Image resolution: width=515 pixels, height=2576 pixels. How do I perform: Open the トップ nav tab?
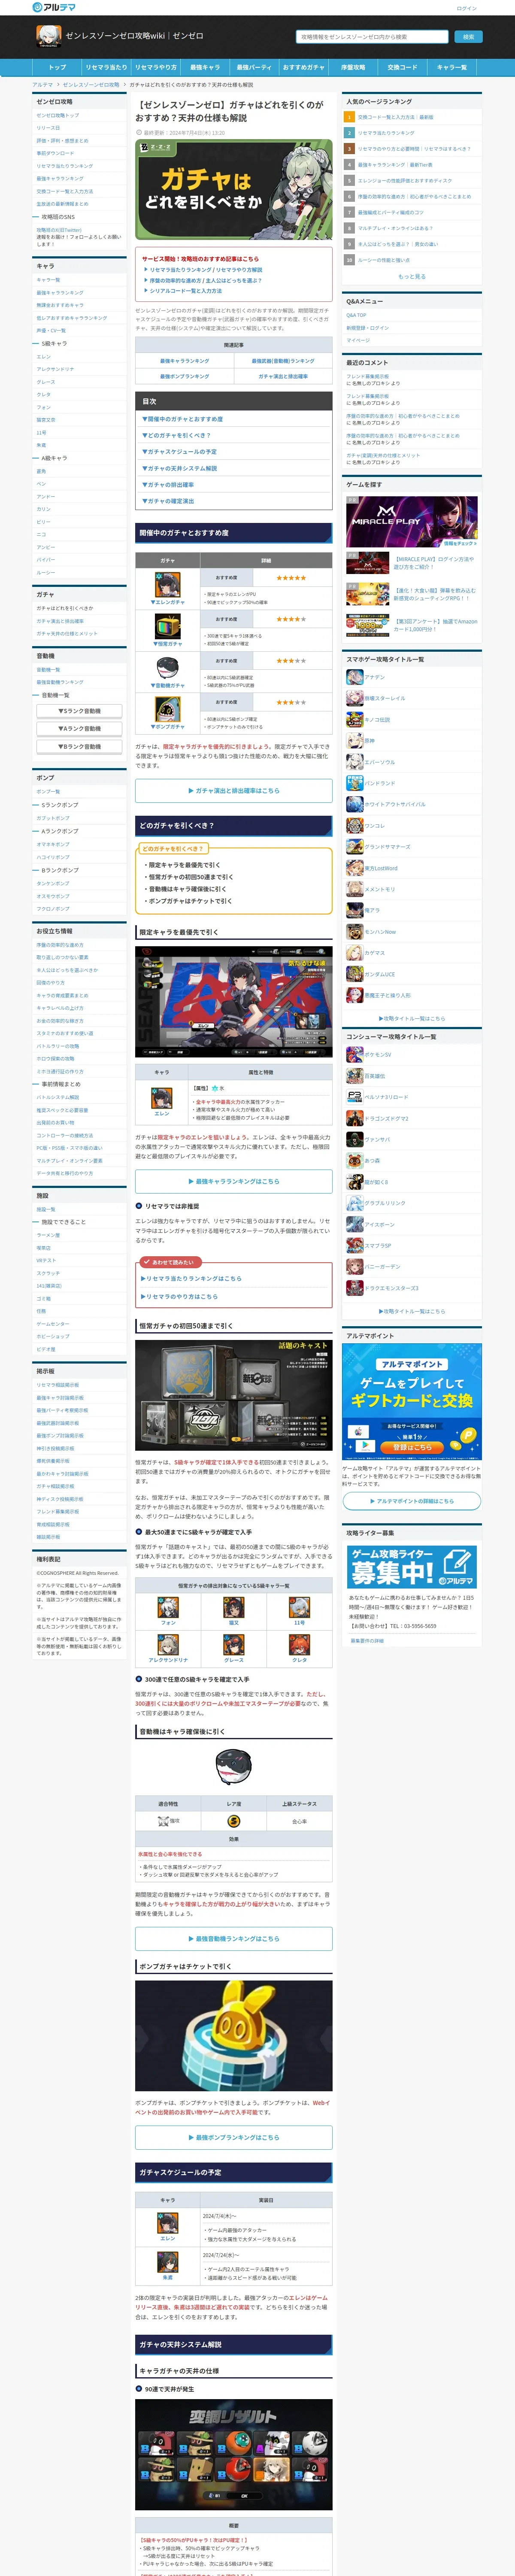click(x=57, y=67)
